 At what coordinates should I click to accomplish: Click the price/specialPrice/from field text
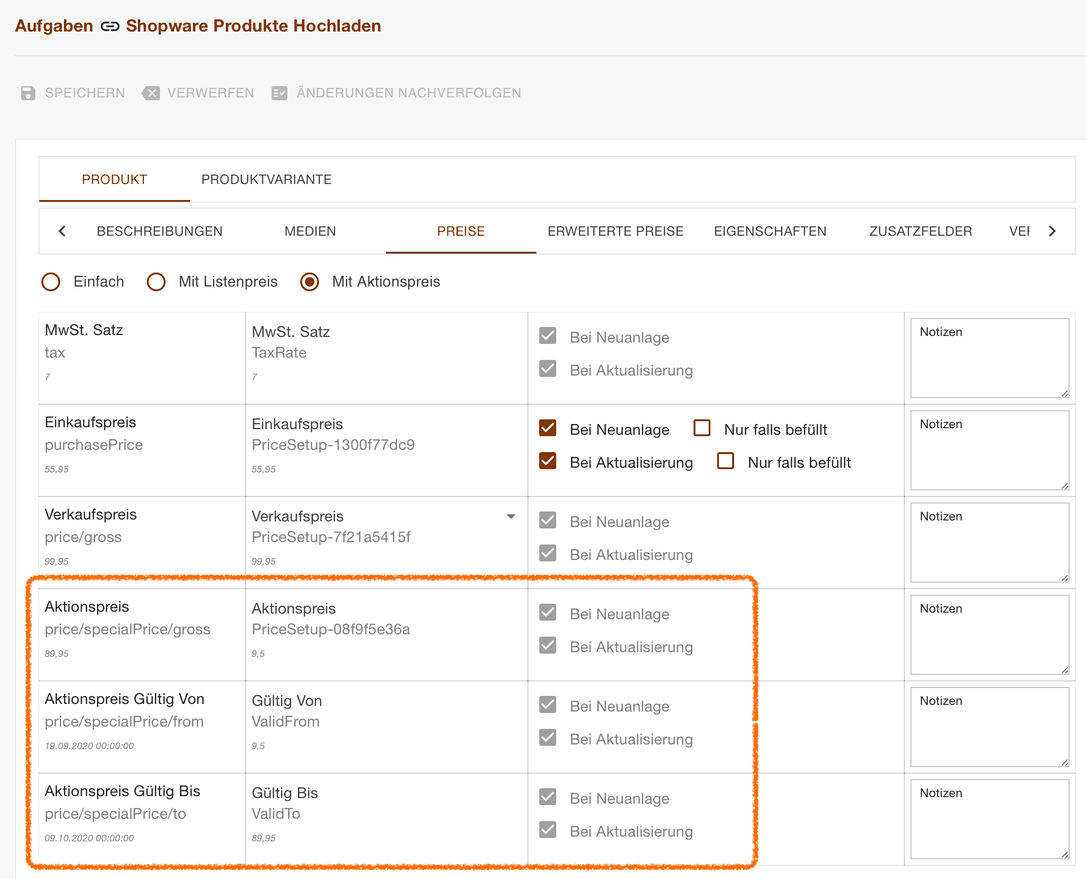pos(124,722)
